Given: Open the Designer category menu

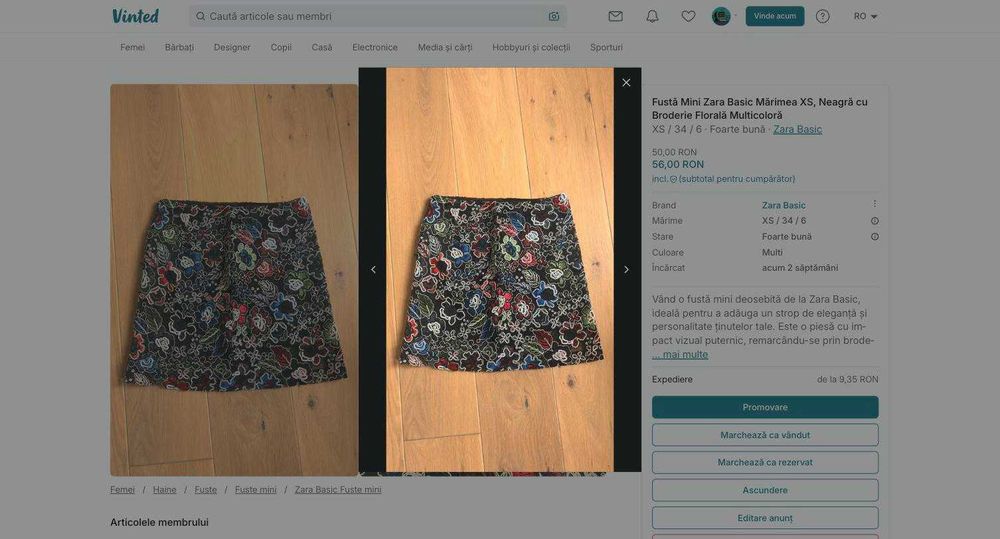Looking at the screenshot, I should tap(232, 47).
